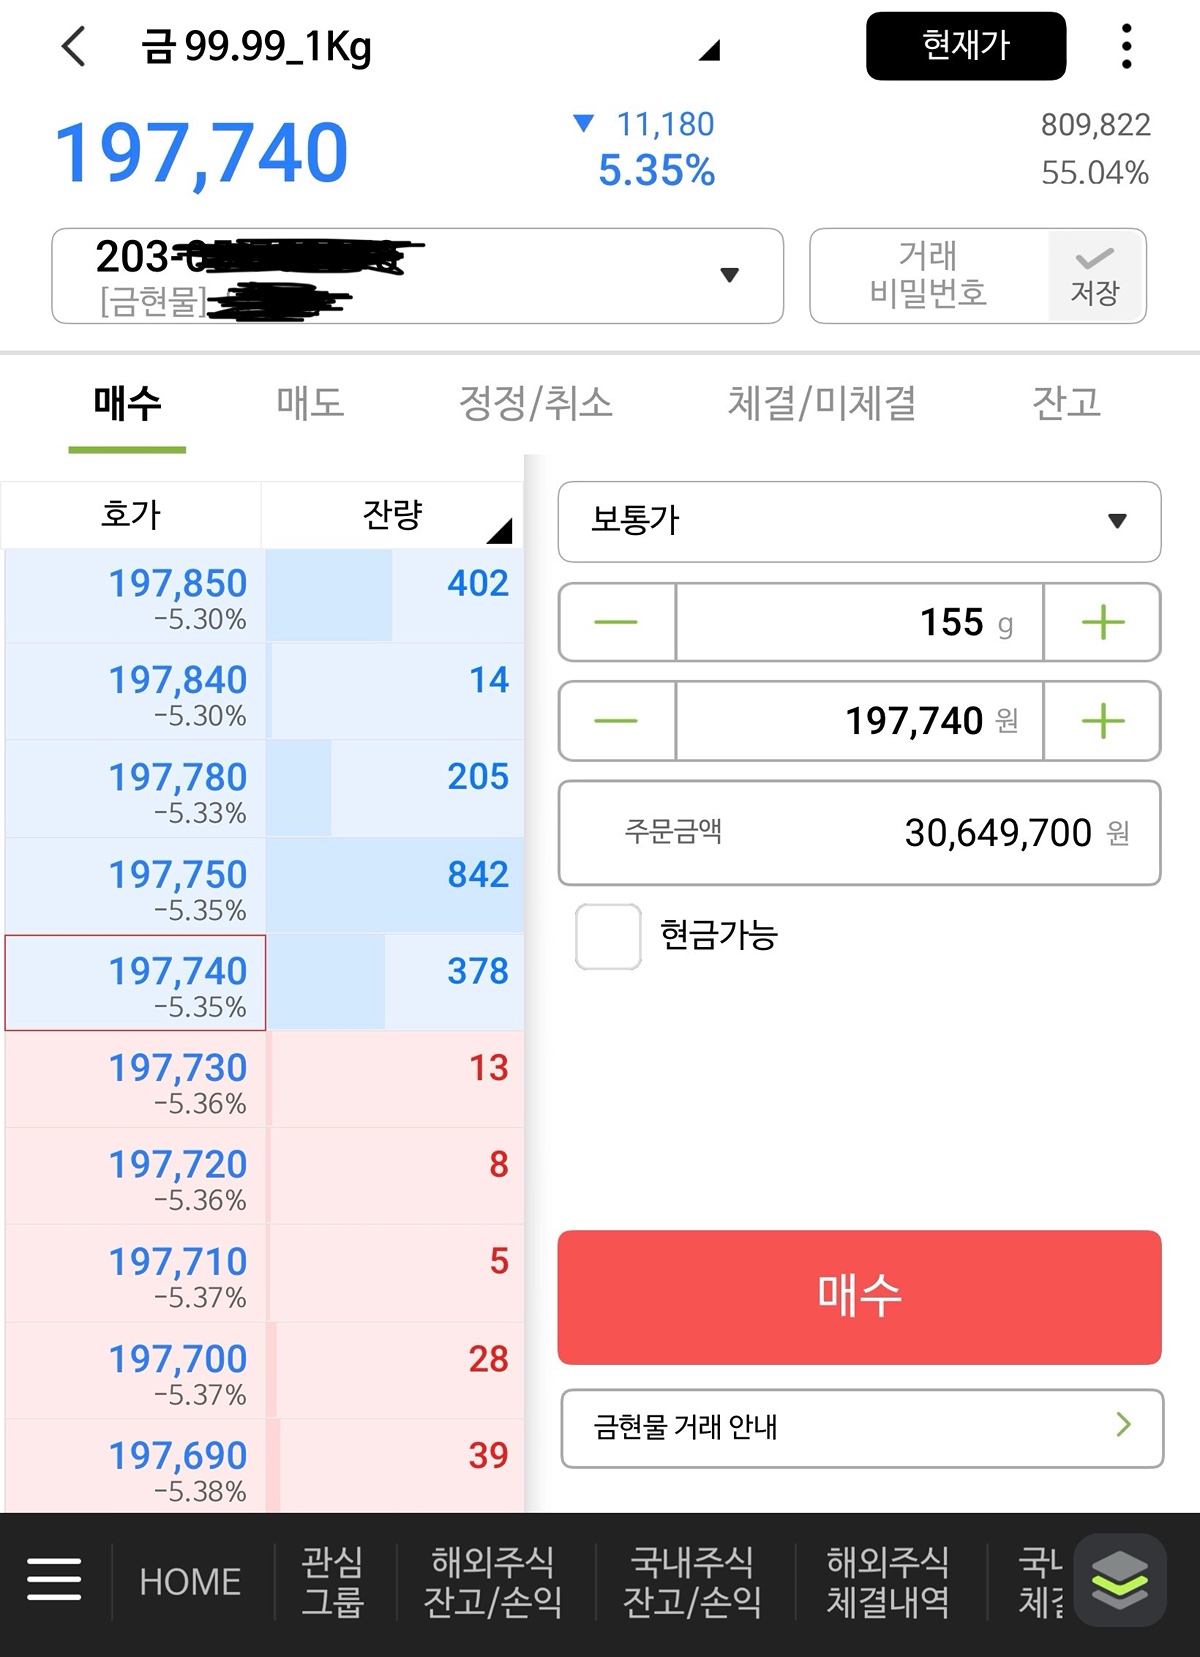The width and height of the screenshot is (1200, 1657).
Task: Select the 197,750 ask price row
Action: click(264, 886)
